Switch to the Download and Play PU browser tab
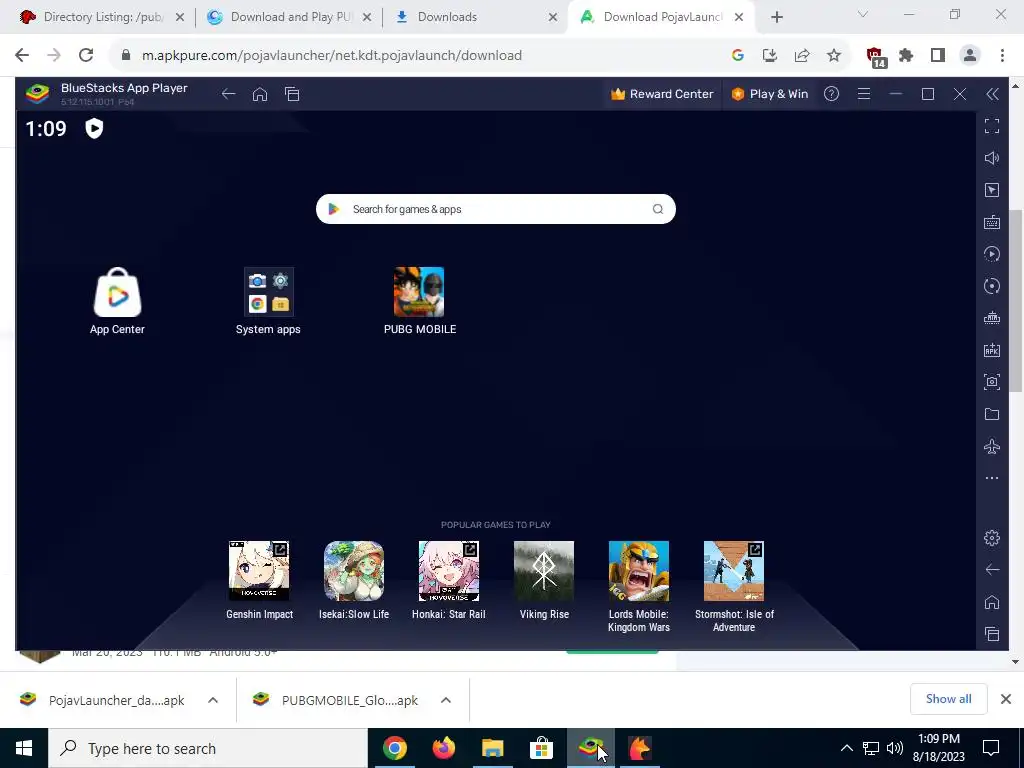 [289, 17]
